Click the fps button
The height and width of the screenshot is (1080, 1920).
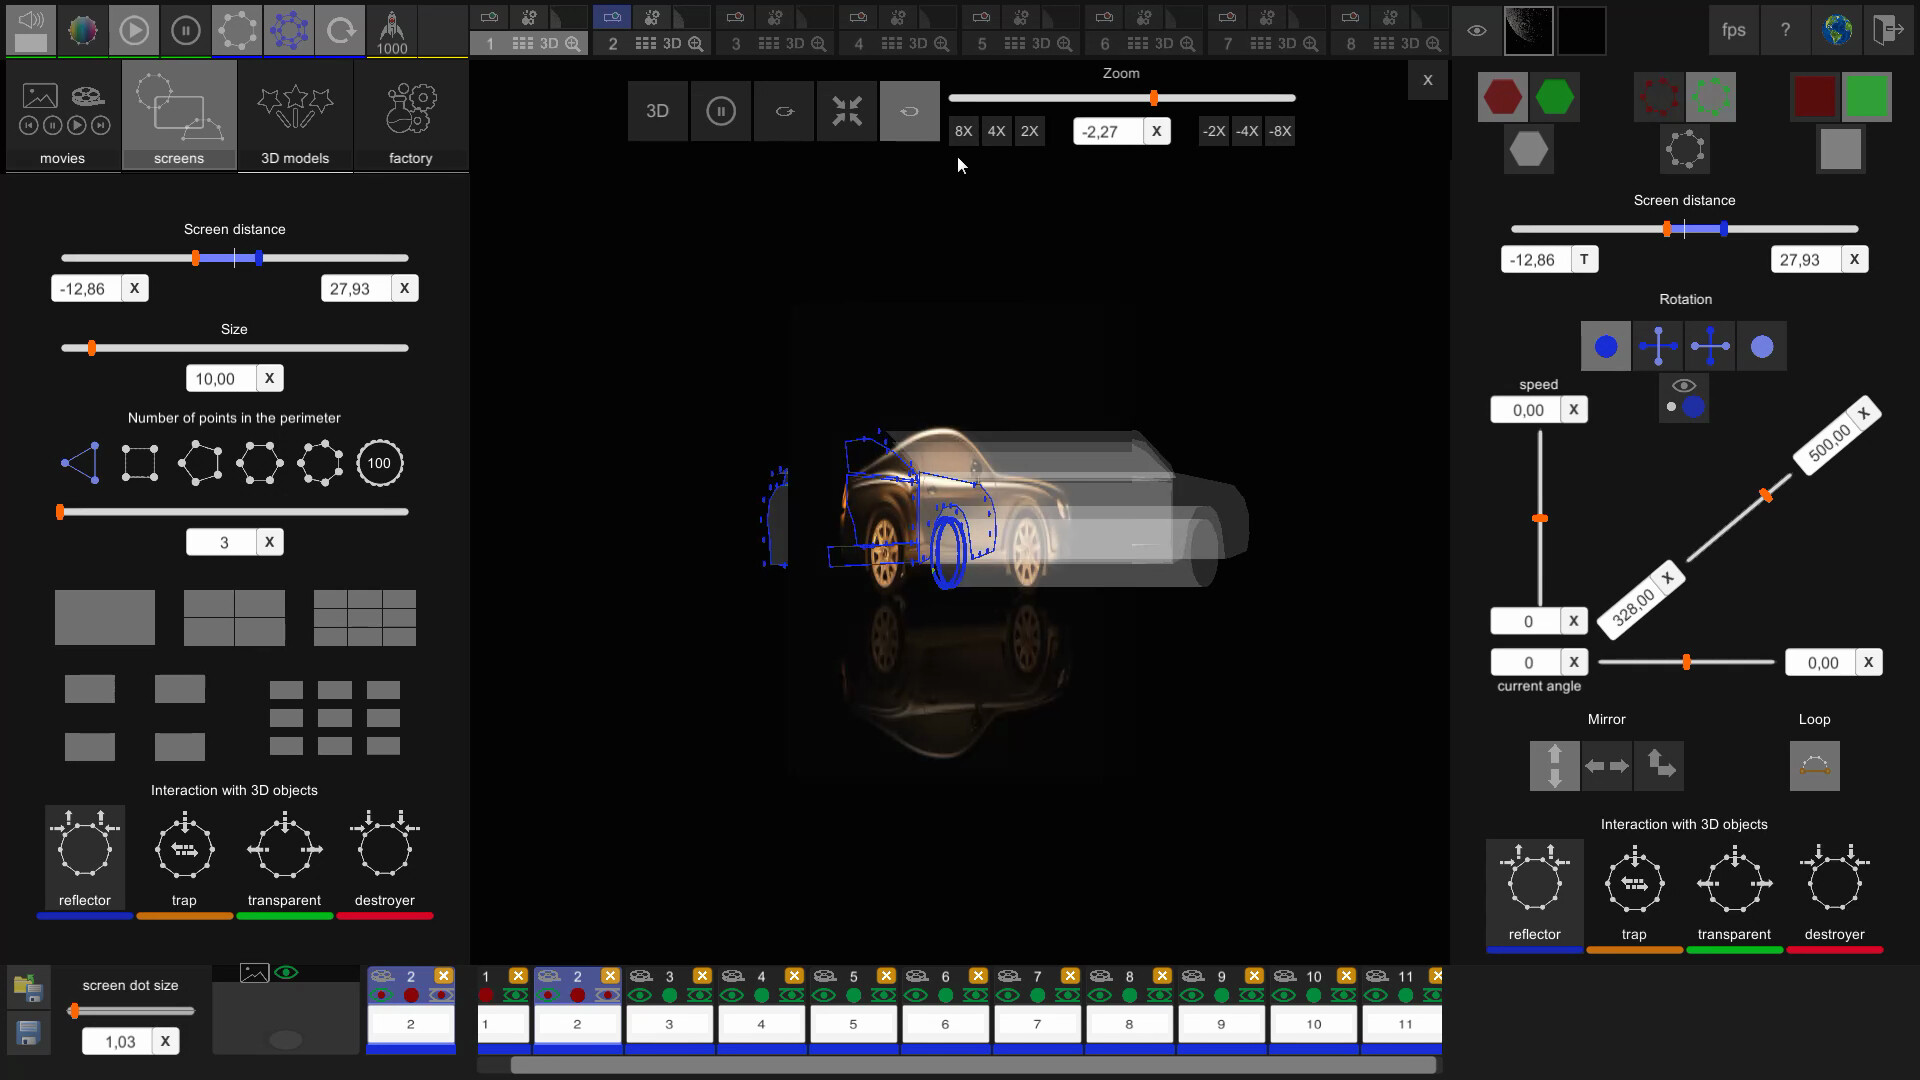tap(1733, 29)
